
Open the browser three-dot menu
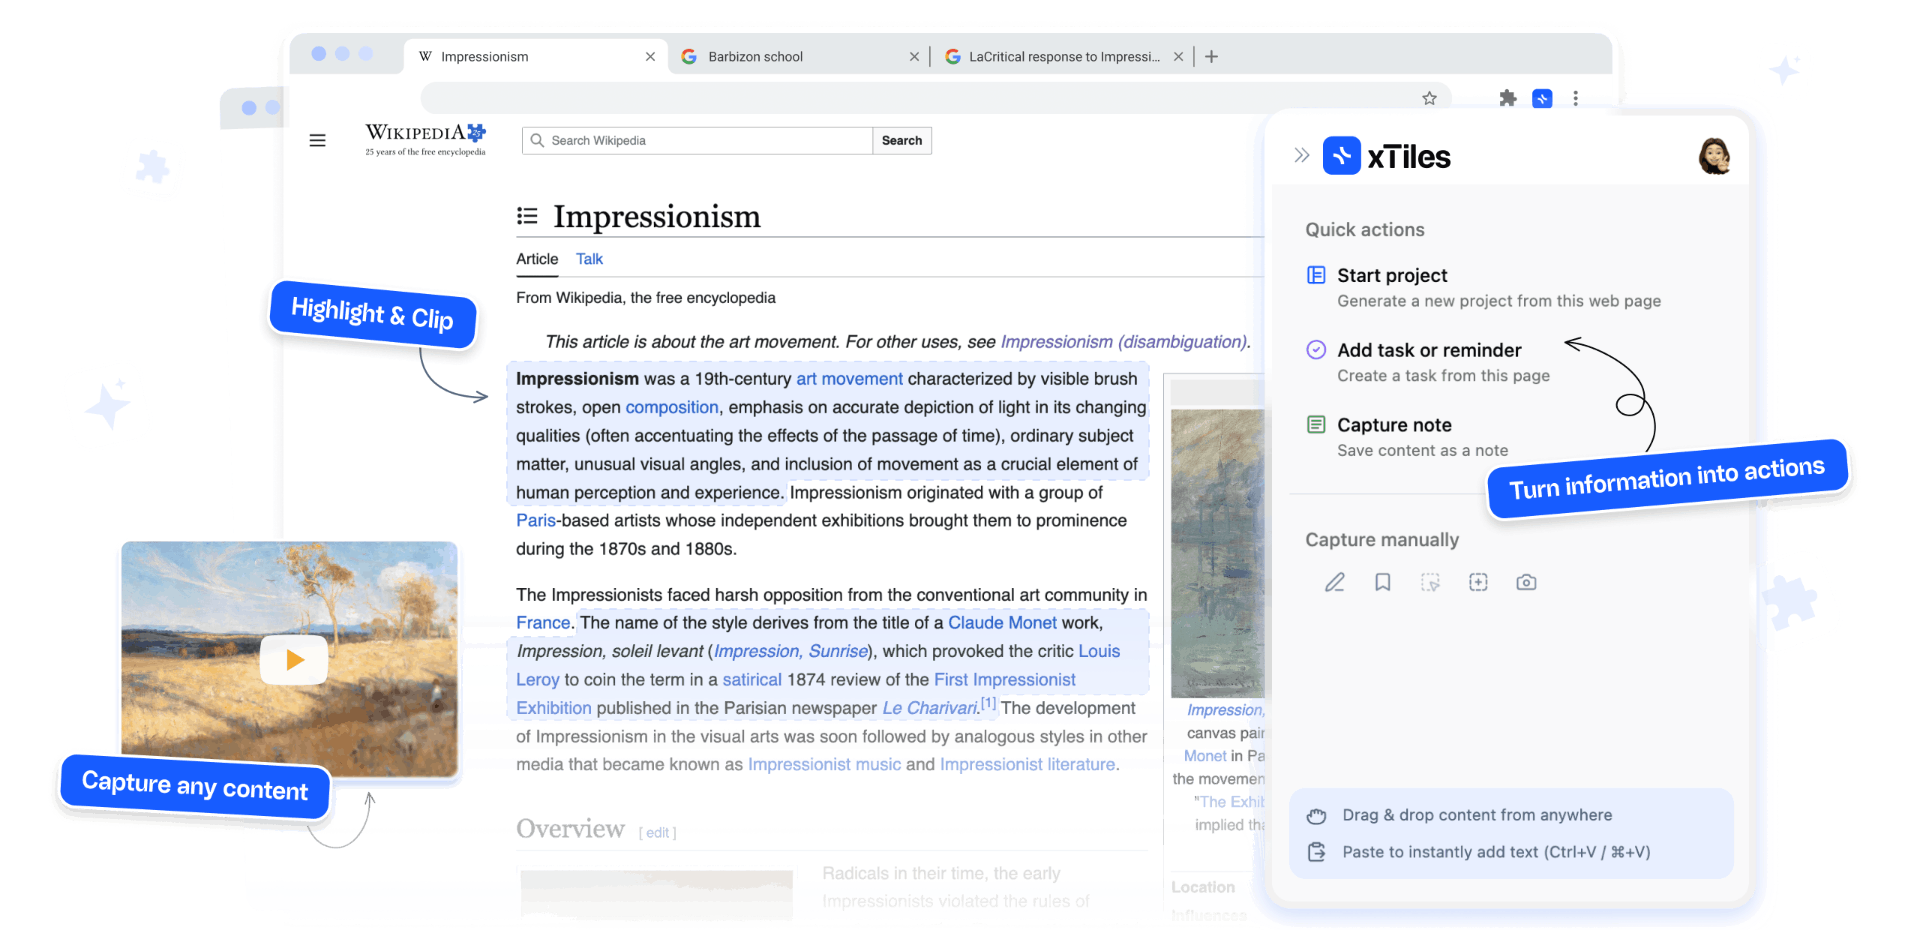click(x=1575, y=98)
